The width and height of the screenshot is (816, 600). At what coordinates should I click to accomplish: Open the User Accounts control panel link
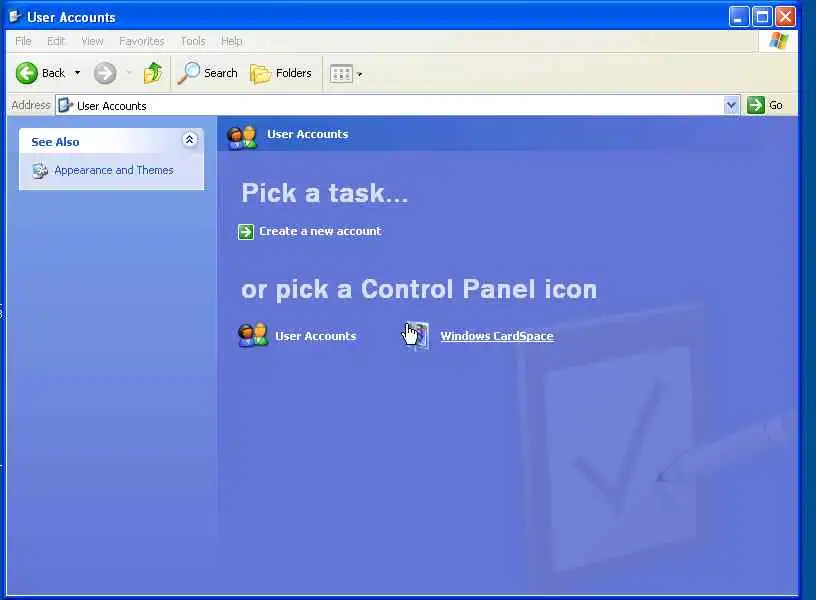(x=316, y=336)
